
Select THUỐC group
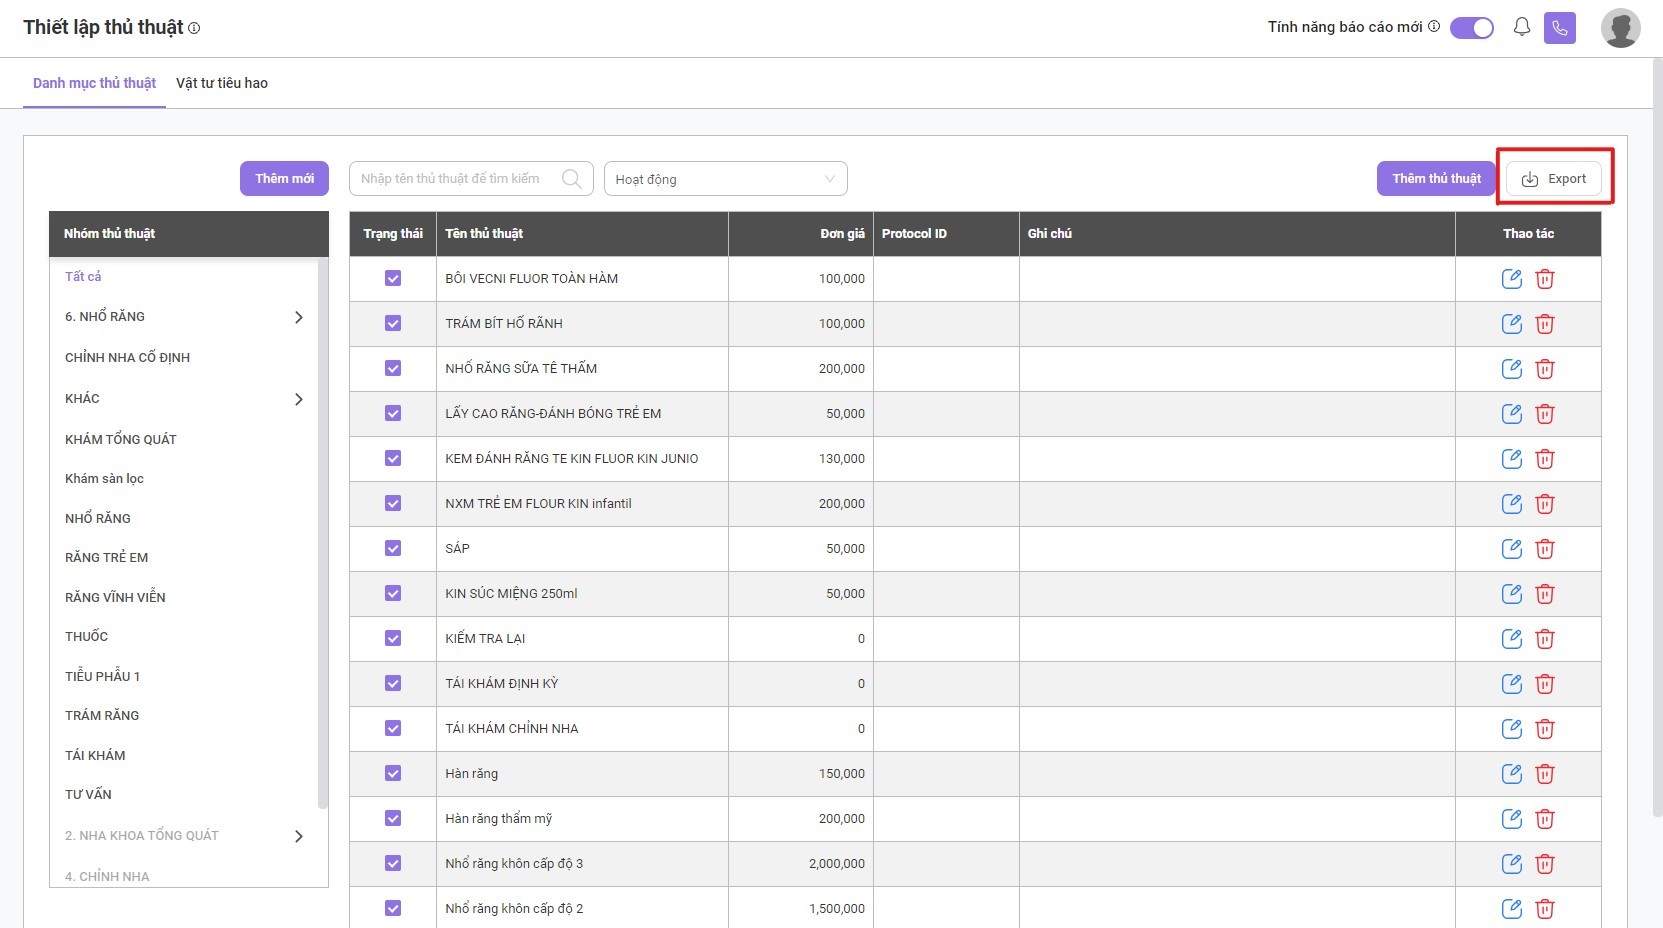coord(87,637)
